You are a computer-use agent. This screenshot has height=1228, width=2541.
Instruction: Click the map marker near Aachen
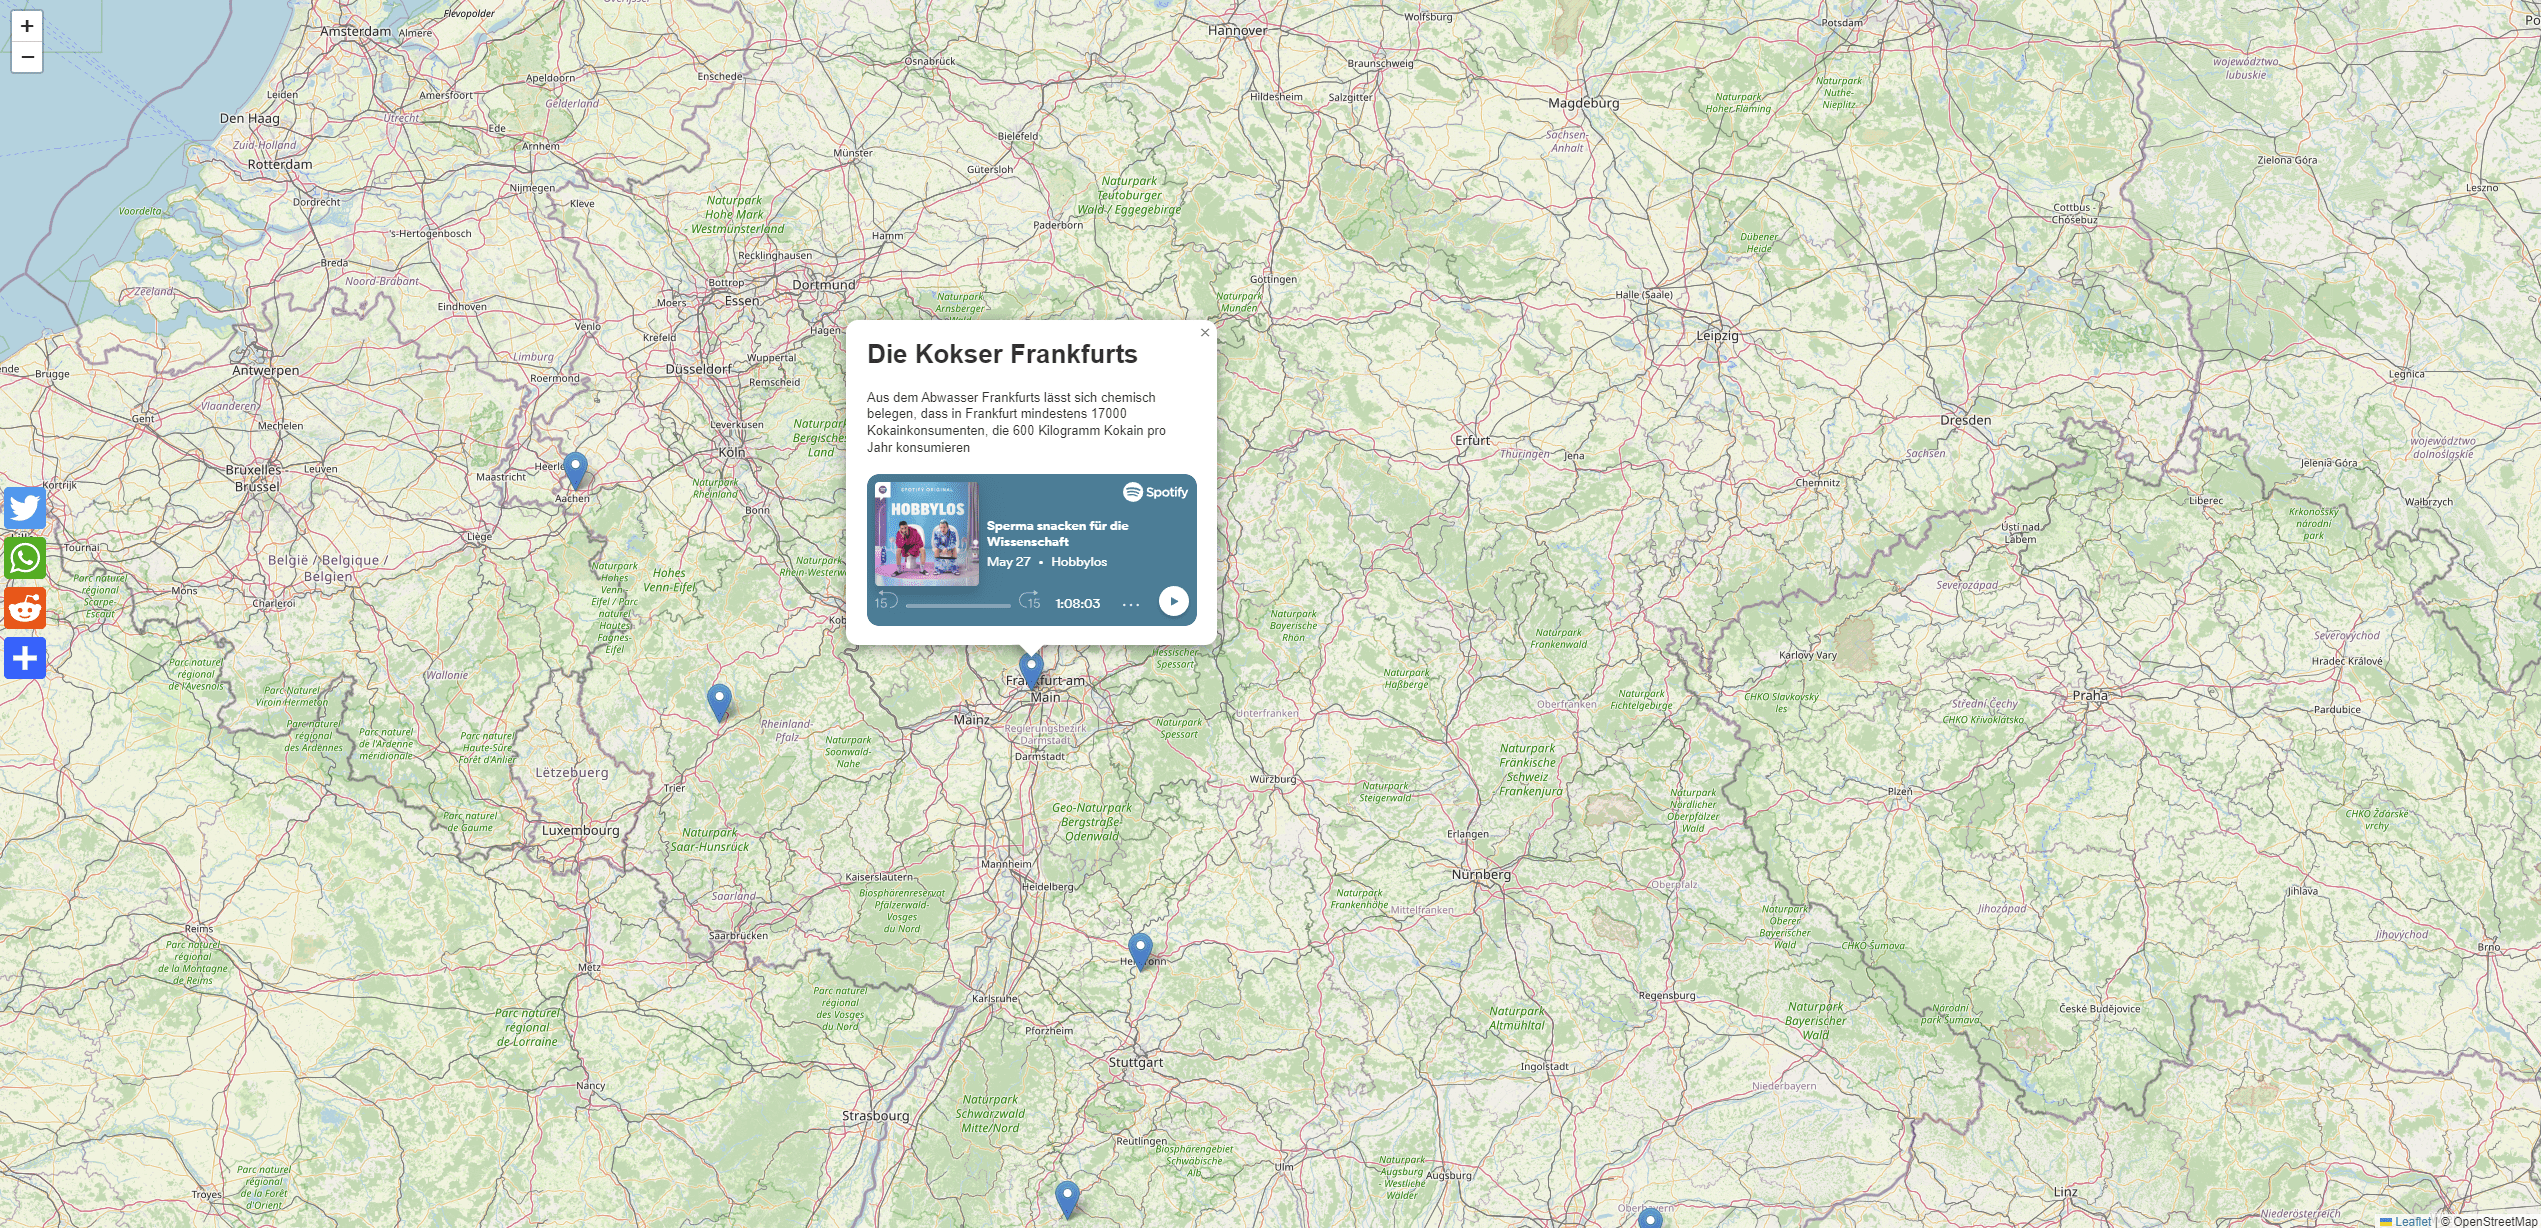point(575,469)
